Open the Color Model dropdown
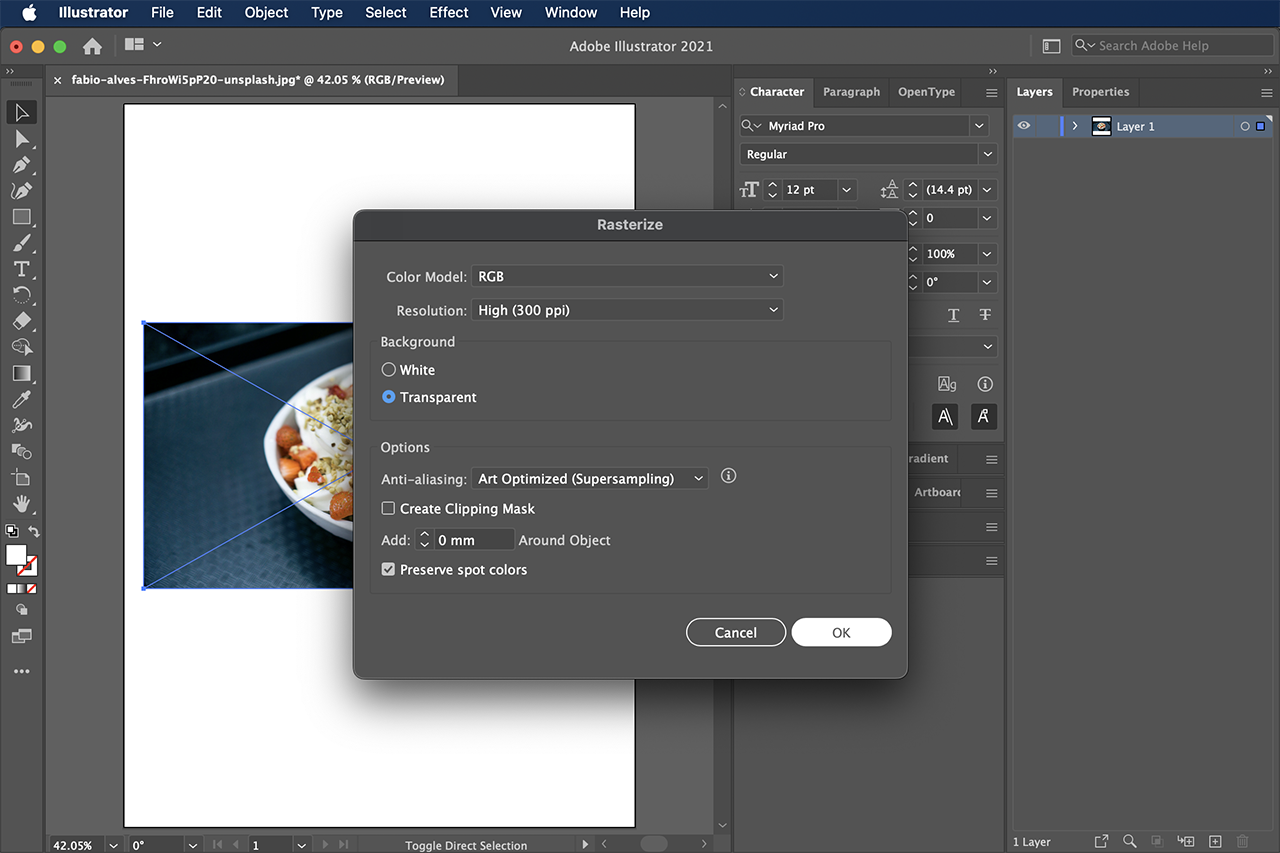The width and height of the screenshot is (1280, 853). click(627, 276)
